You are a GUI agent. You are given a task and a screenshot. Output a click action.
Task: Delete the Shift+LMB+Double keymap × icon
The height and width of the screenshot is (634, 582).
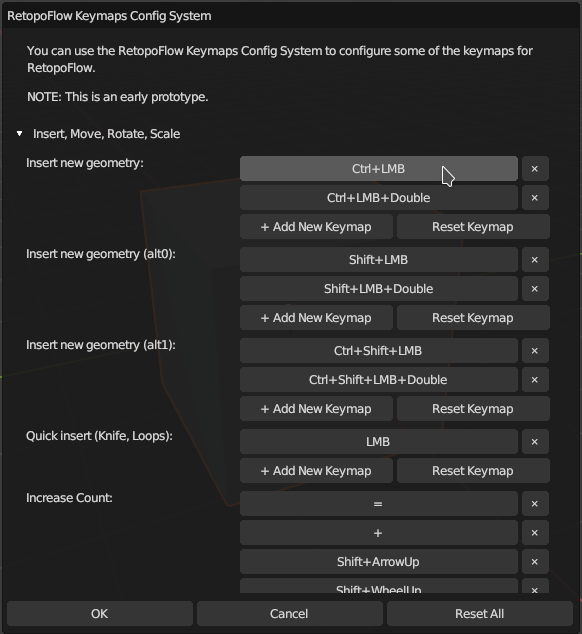pyautogui.click(x=535, y=289)
